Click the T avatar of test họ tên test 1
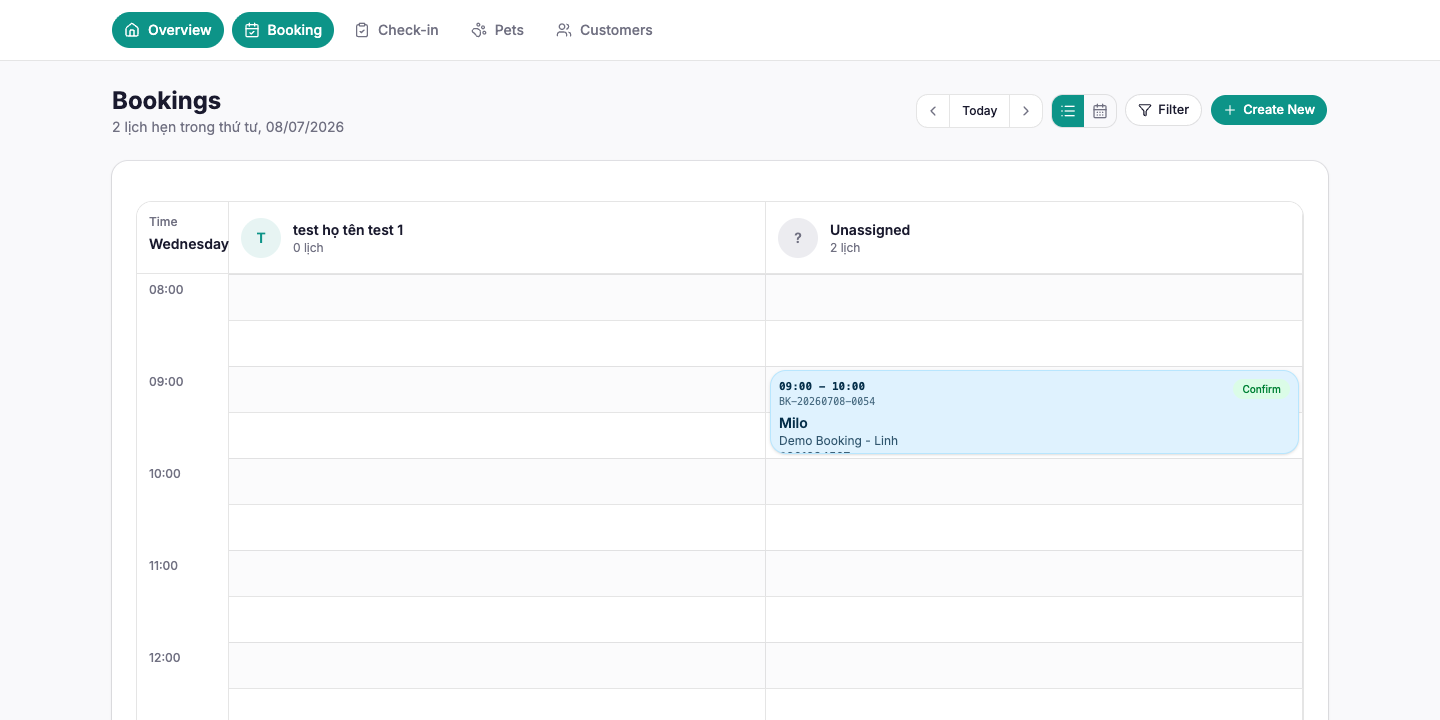This screenshot has height=720, width=1440. coord(261,238)
